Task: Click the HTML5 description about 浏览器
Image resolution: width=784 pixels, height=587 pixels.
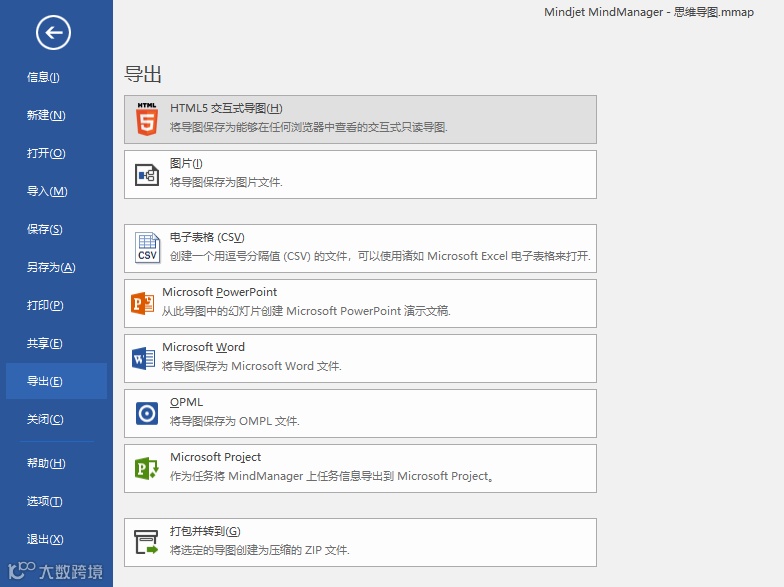Action: [308, 128]
